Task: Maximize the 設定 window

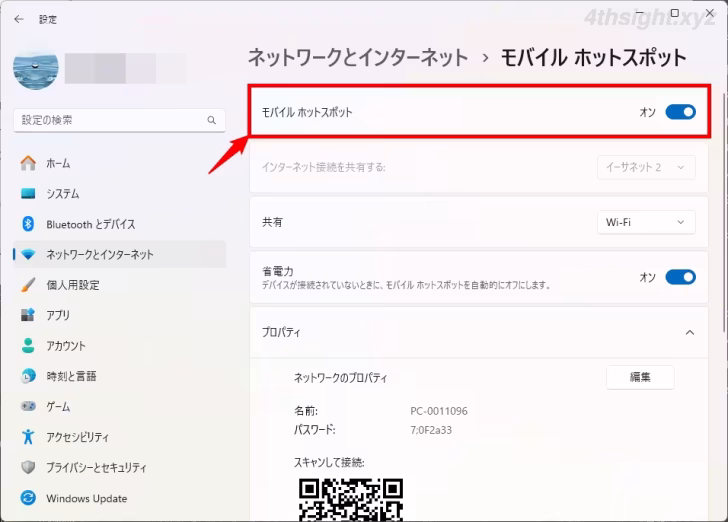Action: click(675, 13)
